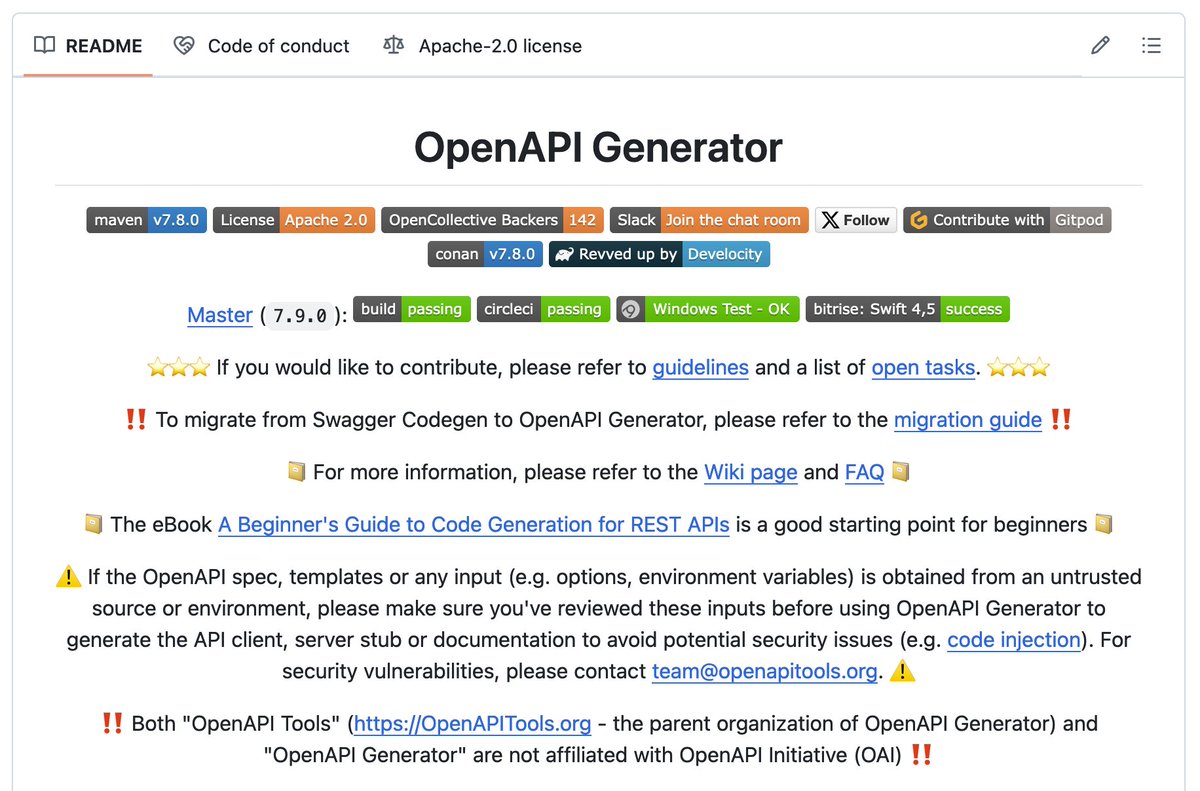Click the heart icon beside Code of conduct
Screen dimensions: 1200x791
pos(183,45)
